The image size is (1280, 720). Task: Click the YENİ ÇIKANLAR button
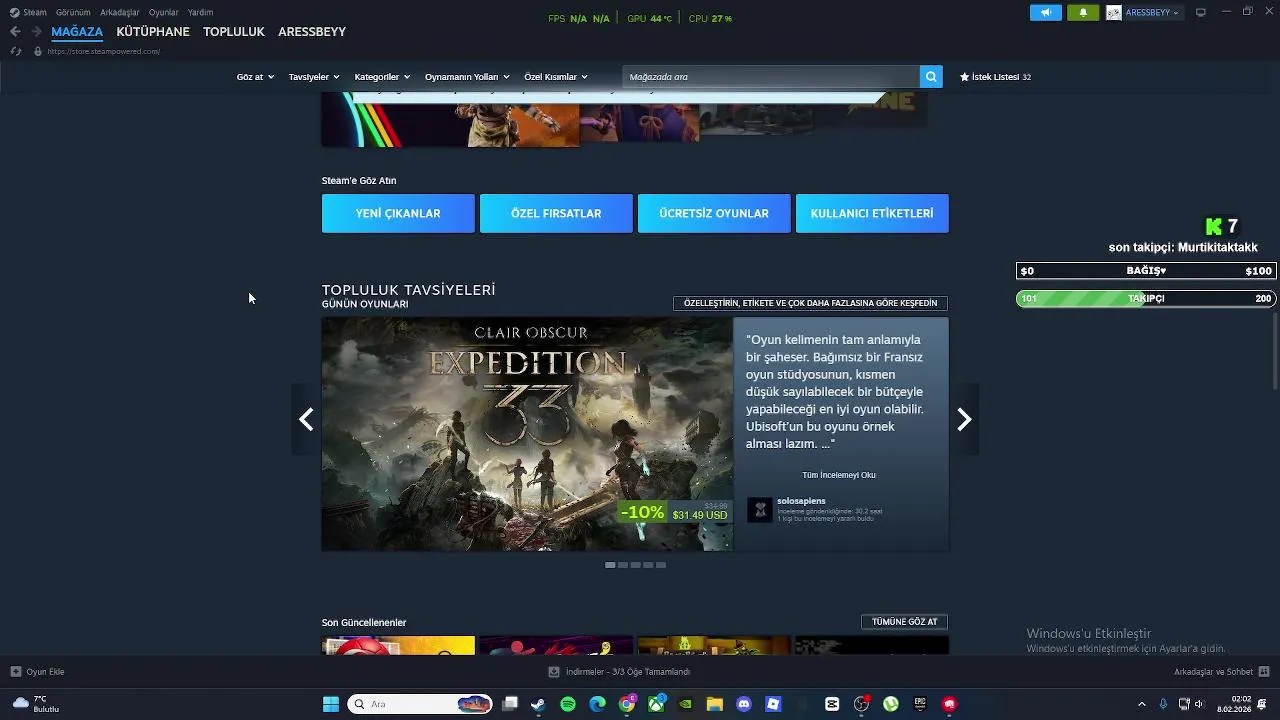click(x=398, y=213)
